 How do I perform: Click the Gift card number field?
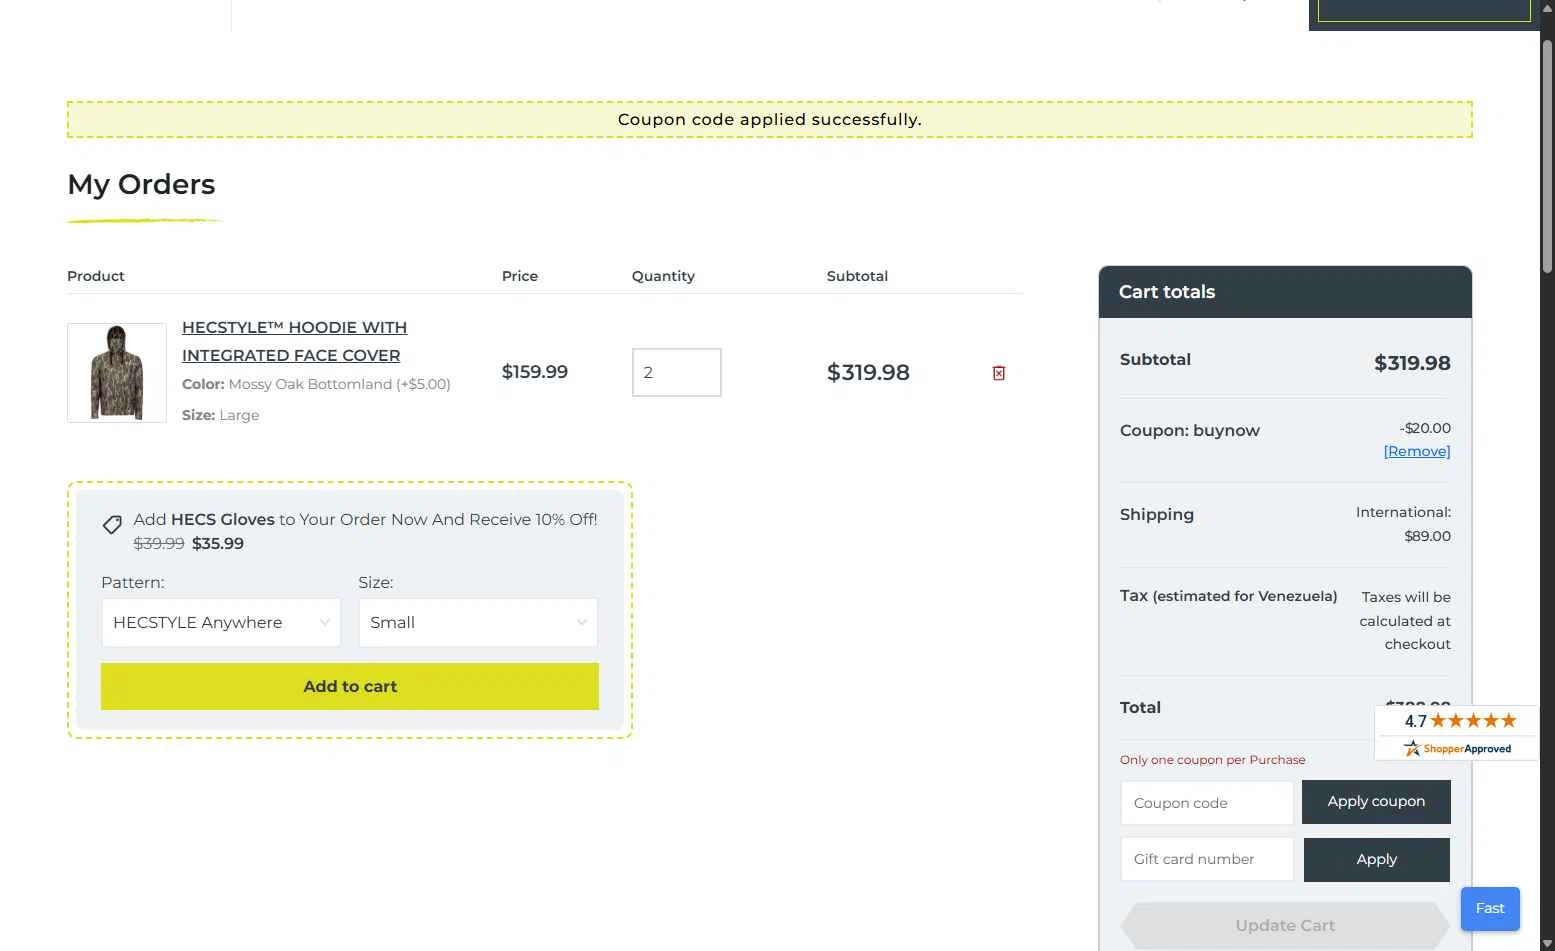tap(1207, 859)
